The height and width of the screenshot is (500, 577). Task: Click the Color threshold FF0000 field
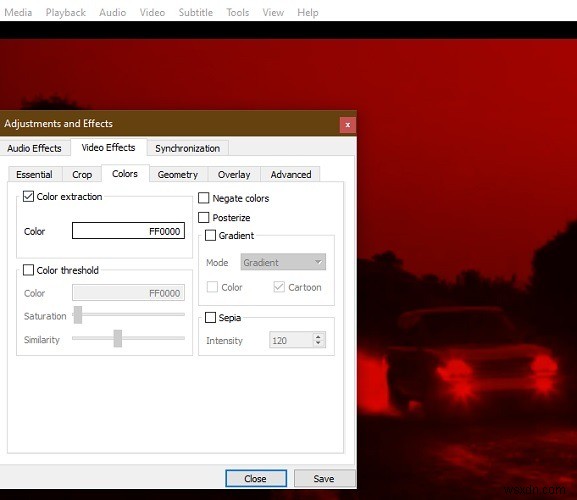pyautogui.click(x=128, y=293)
